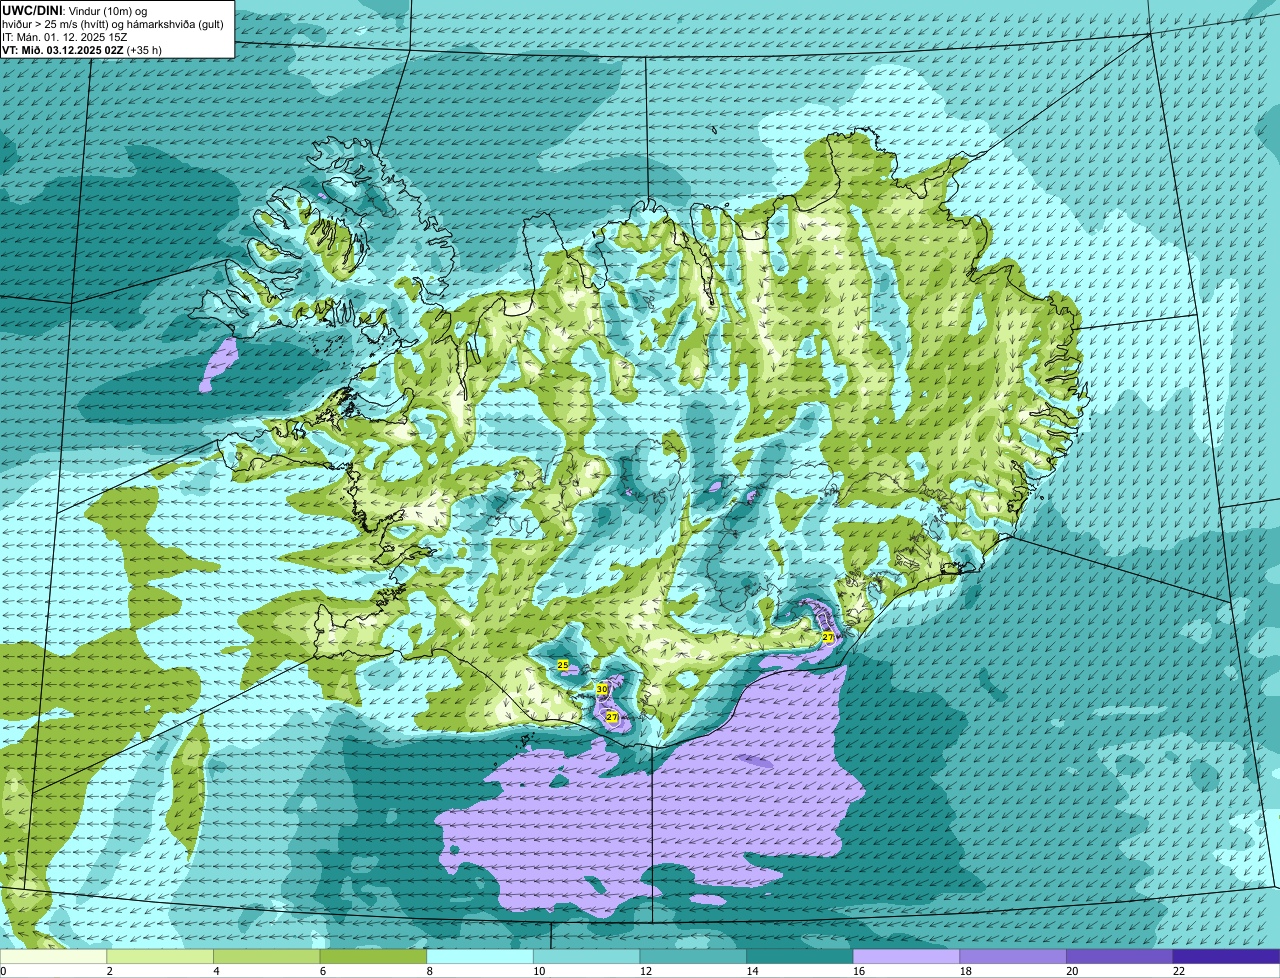Viewport: 1280px width, 978px height.
Task: Click the olive green 6–8 m/s legend swatch
Action: tap(373, 956)
